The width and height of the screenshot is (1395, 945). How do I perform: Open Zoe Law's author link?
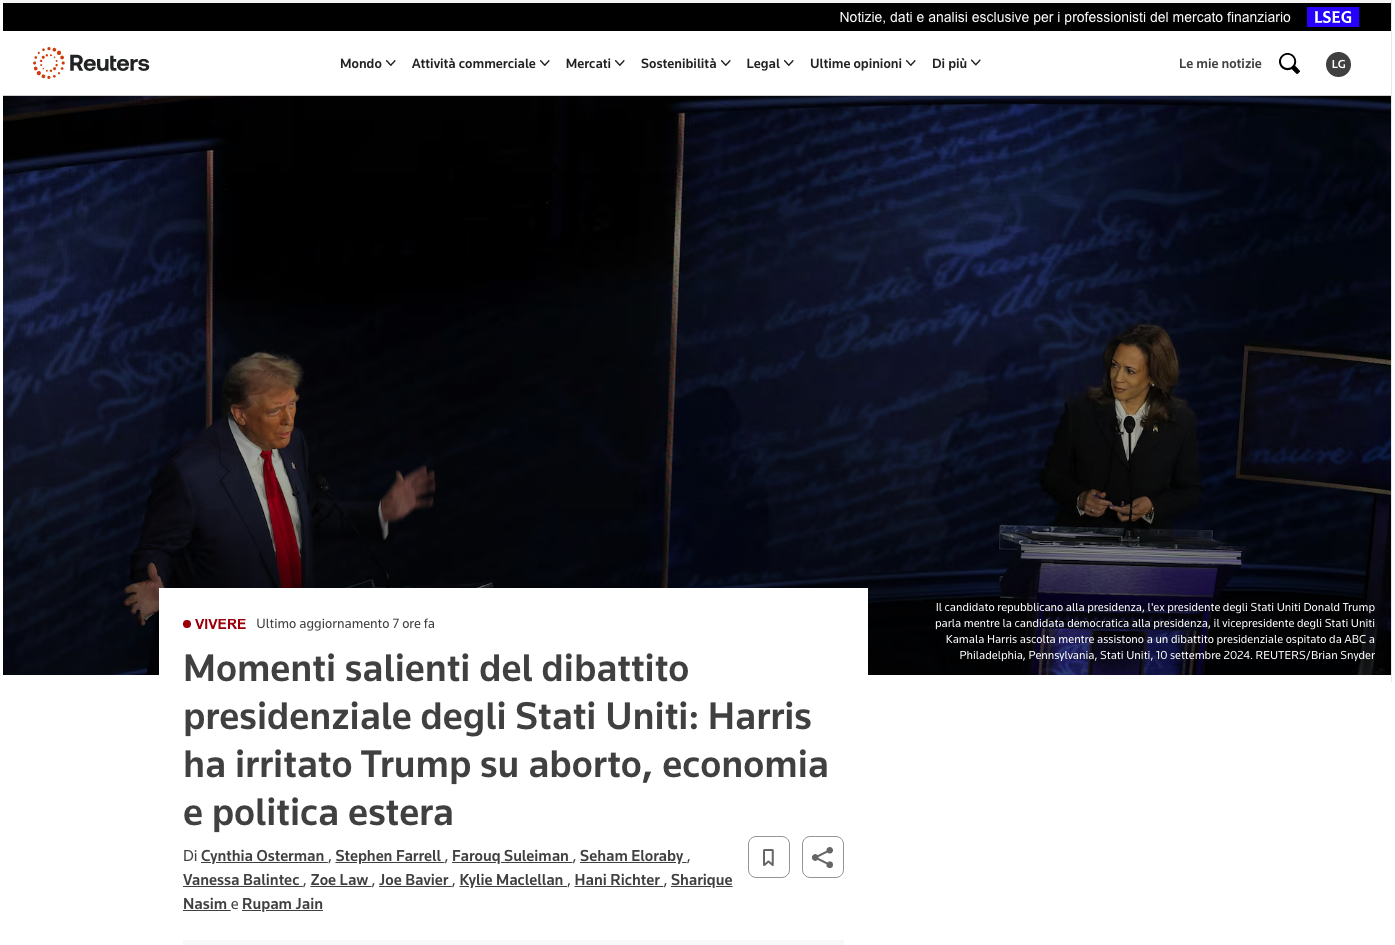340,880
